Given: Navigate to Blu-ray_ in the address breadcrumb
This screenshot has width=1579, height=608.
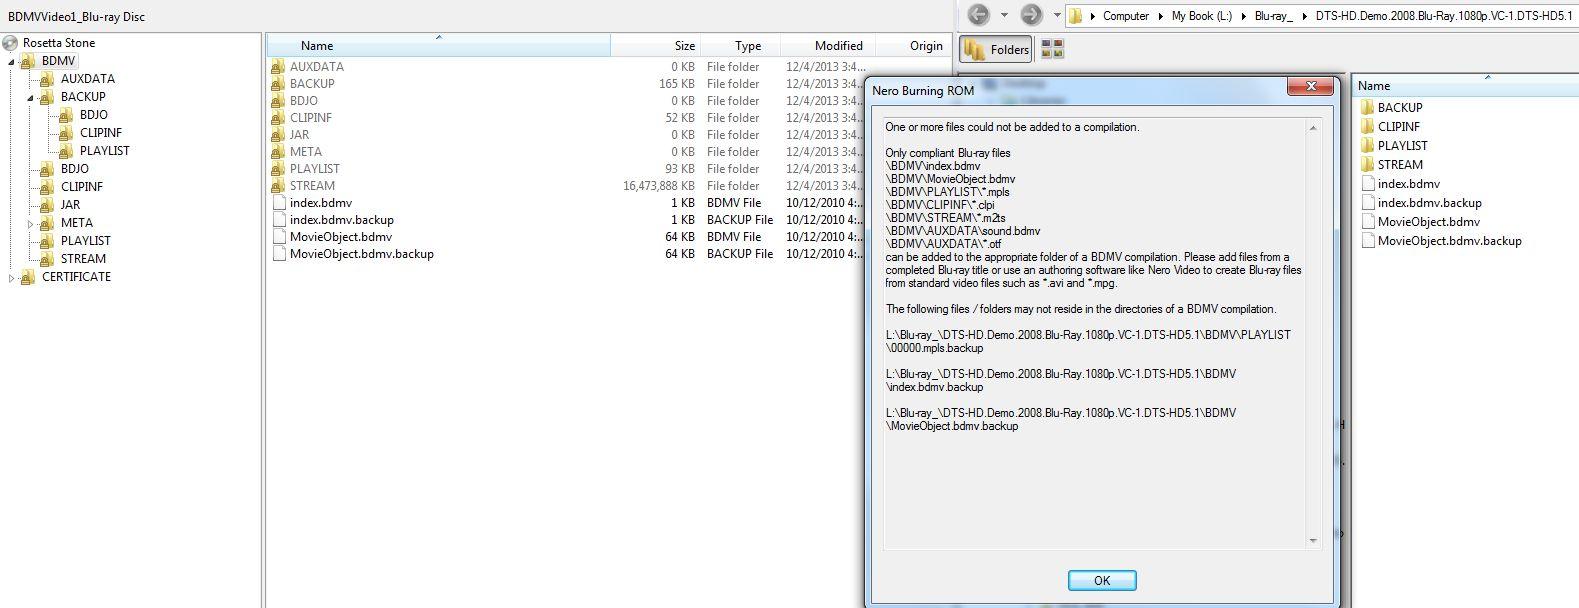Looking at the screenshot, I should pyautogui.click(x=1273, y=16).
